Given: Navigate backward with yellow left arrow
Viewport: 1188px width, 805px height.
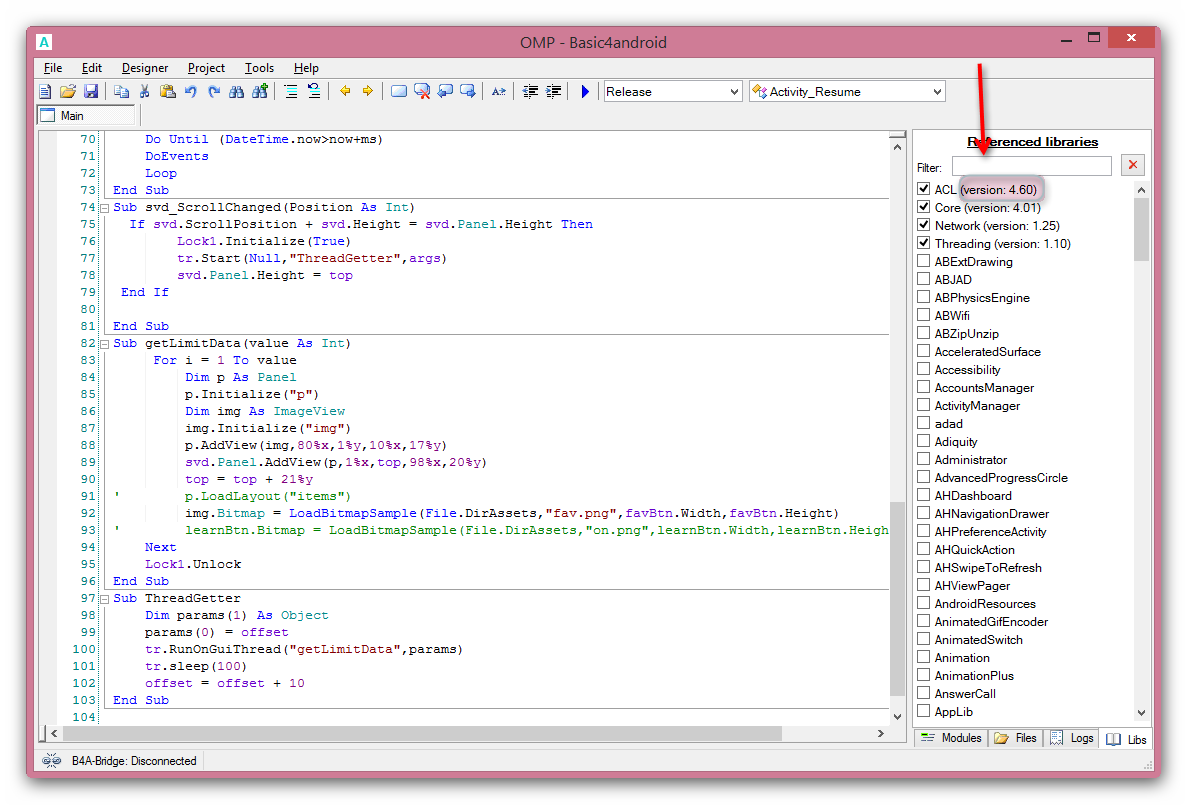Looking at the screenshot, I should [345, 91].
